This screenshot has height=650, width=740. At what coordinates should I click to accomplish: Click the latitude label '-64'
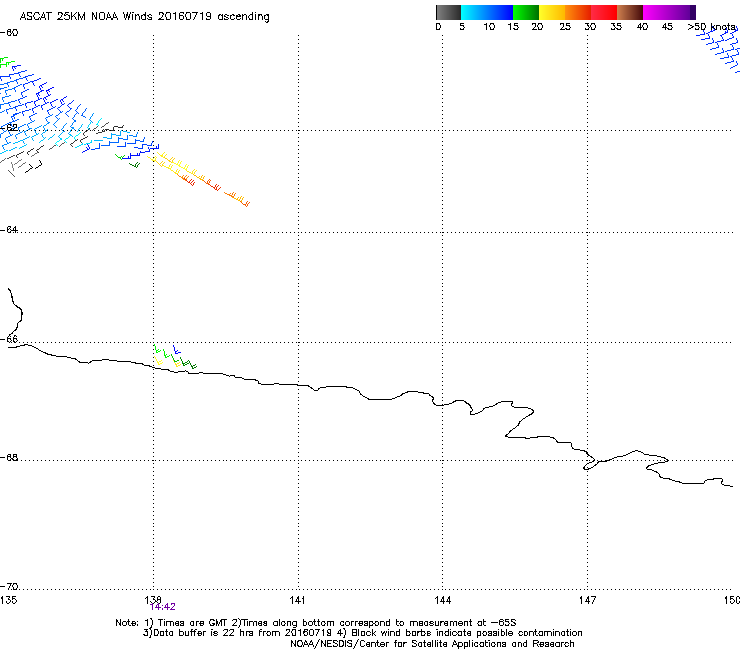click(x=9, y=230)
